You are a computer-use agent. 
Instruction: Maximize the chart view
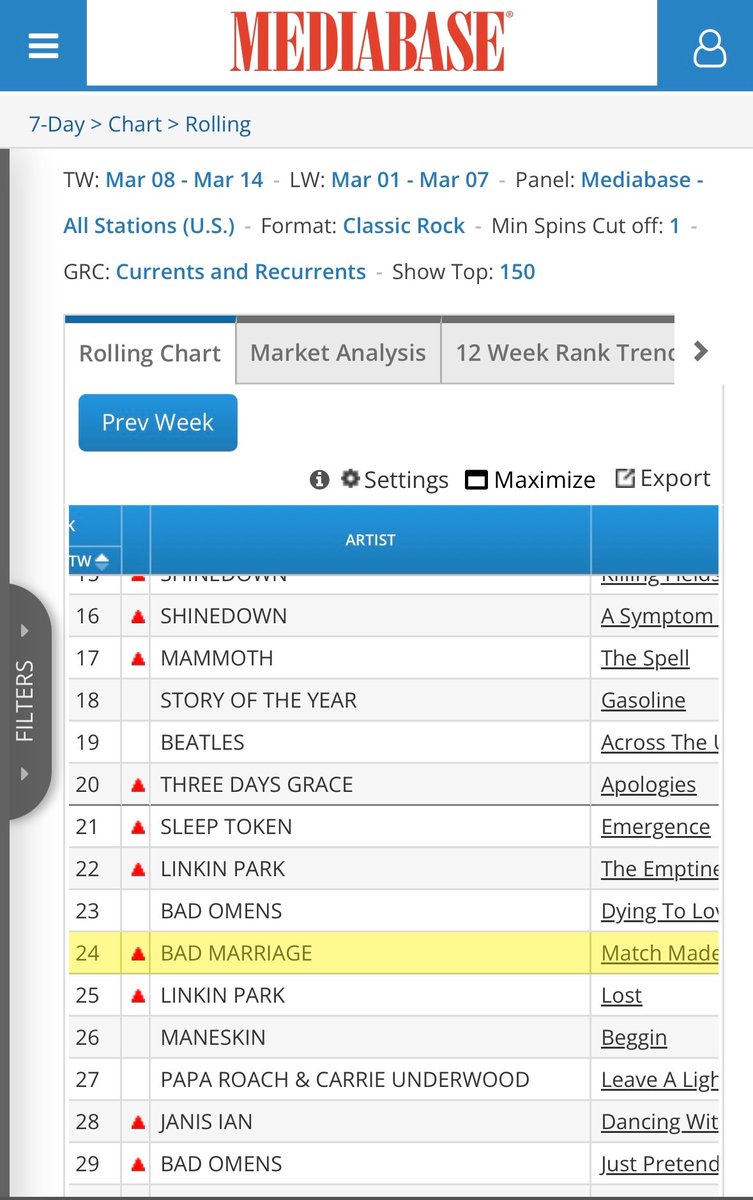(x=531, y=480)
